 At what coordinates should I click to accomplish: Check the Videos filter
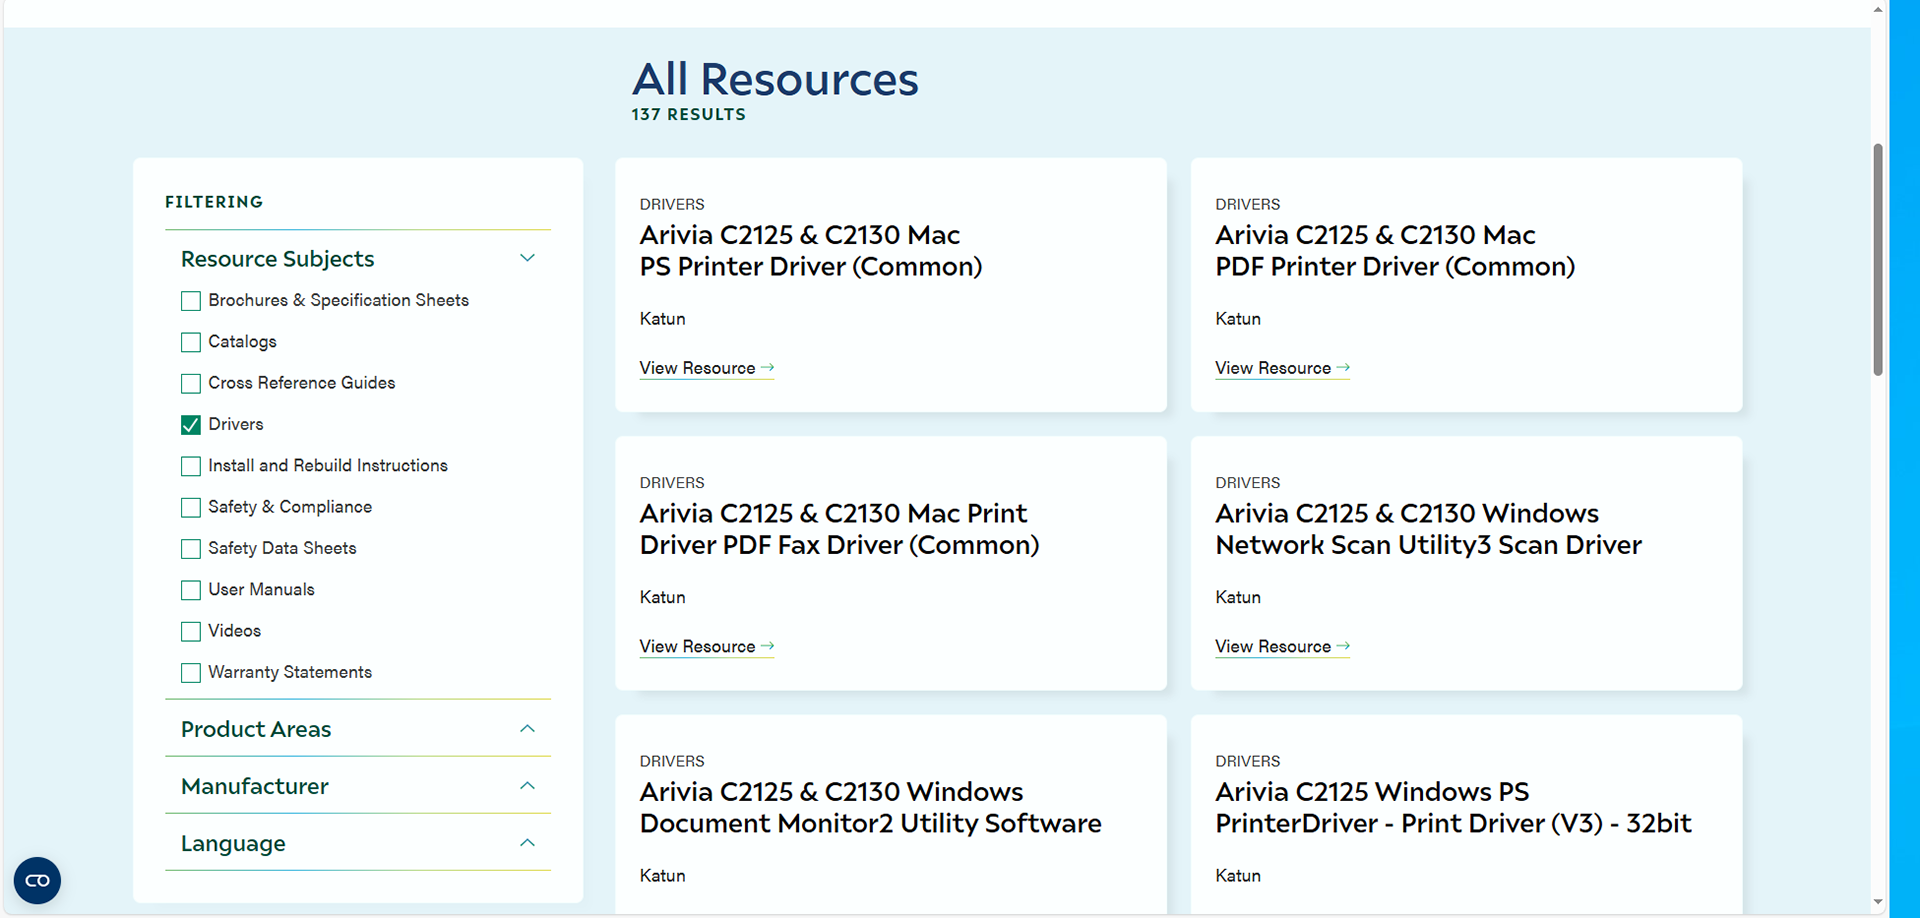click(190, 631)
